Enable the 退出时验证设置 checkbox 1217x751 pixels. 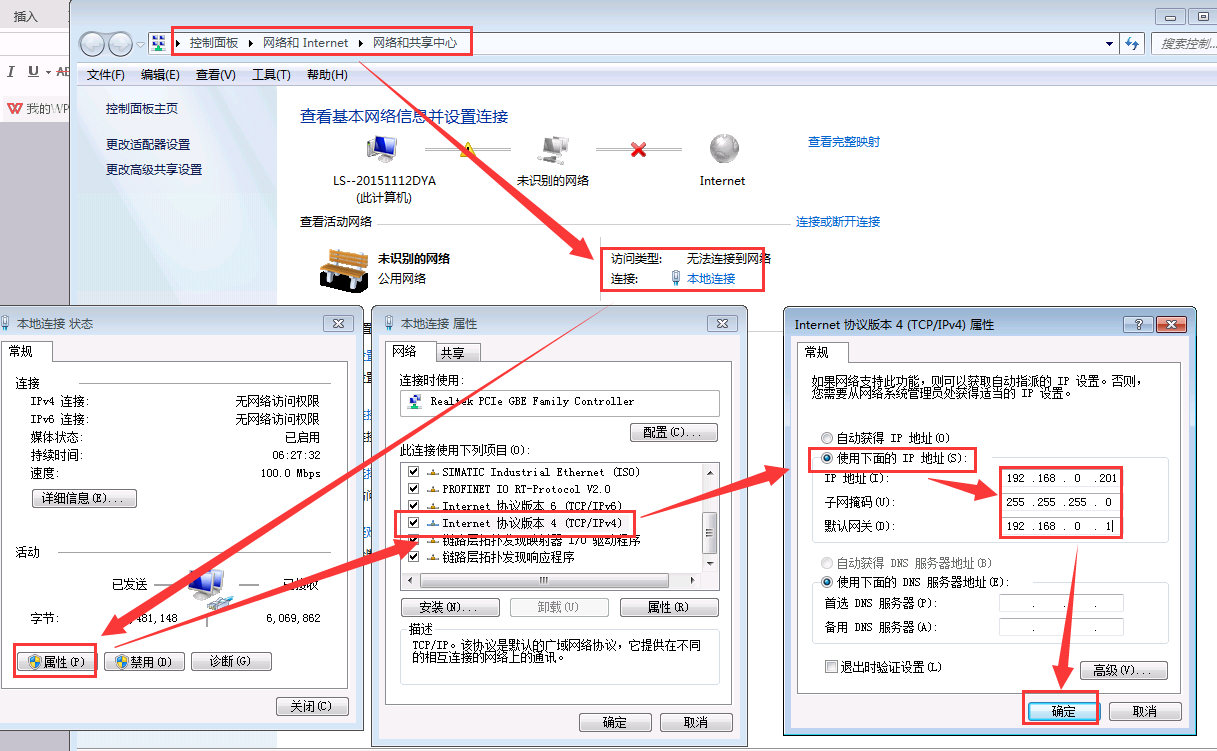coord(831,667)
